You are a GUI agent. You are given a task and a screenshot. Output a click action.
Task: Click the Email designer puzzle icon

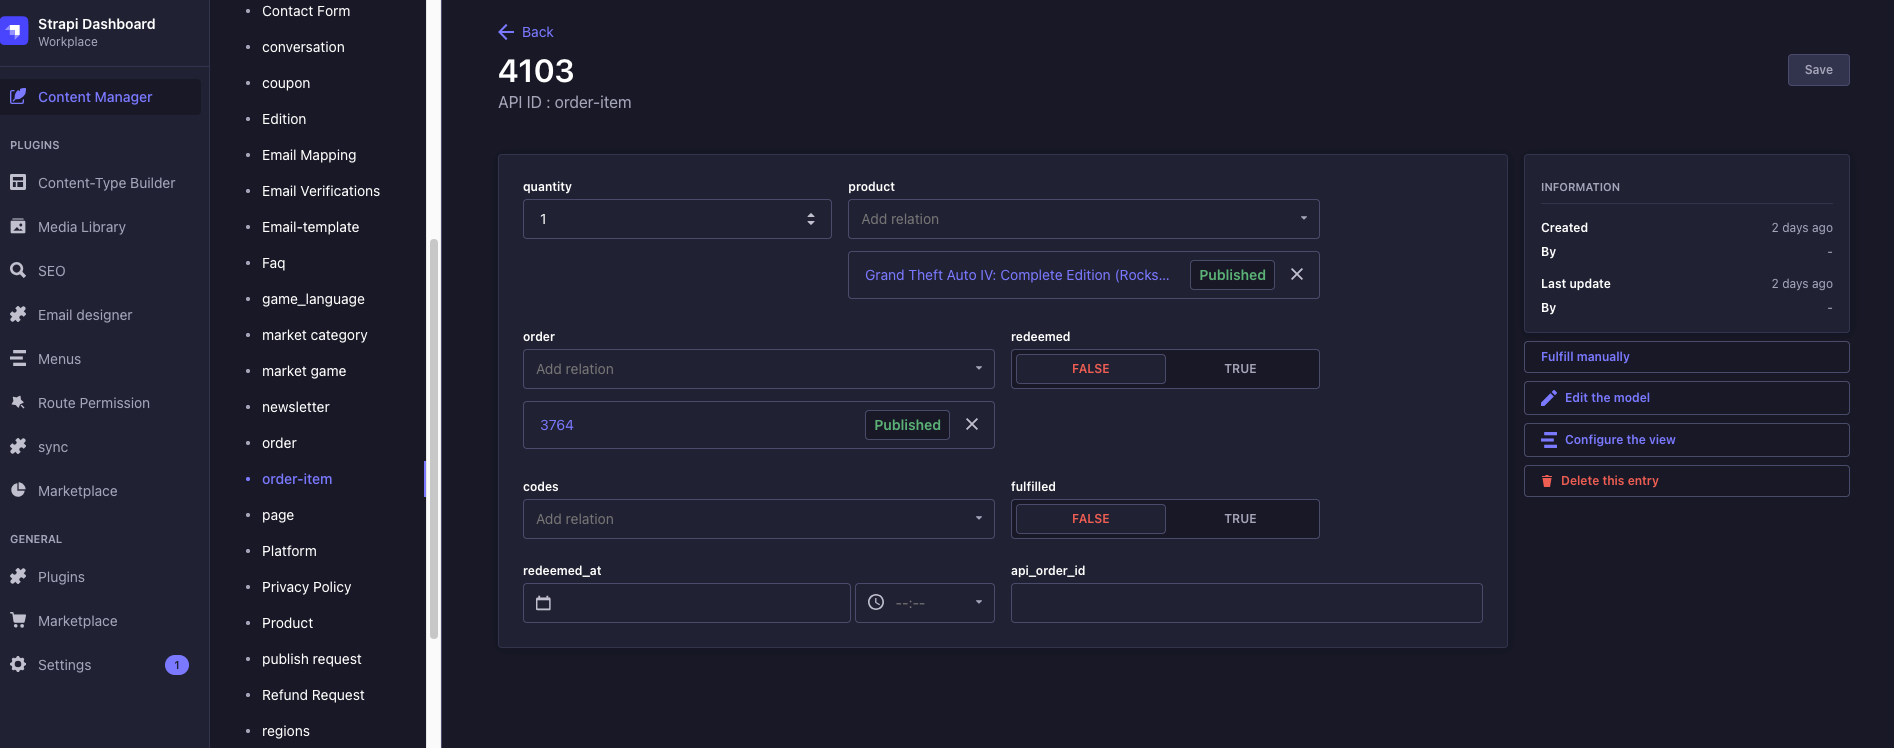point(18,314)
